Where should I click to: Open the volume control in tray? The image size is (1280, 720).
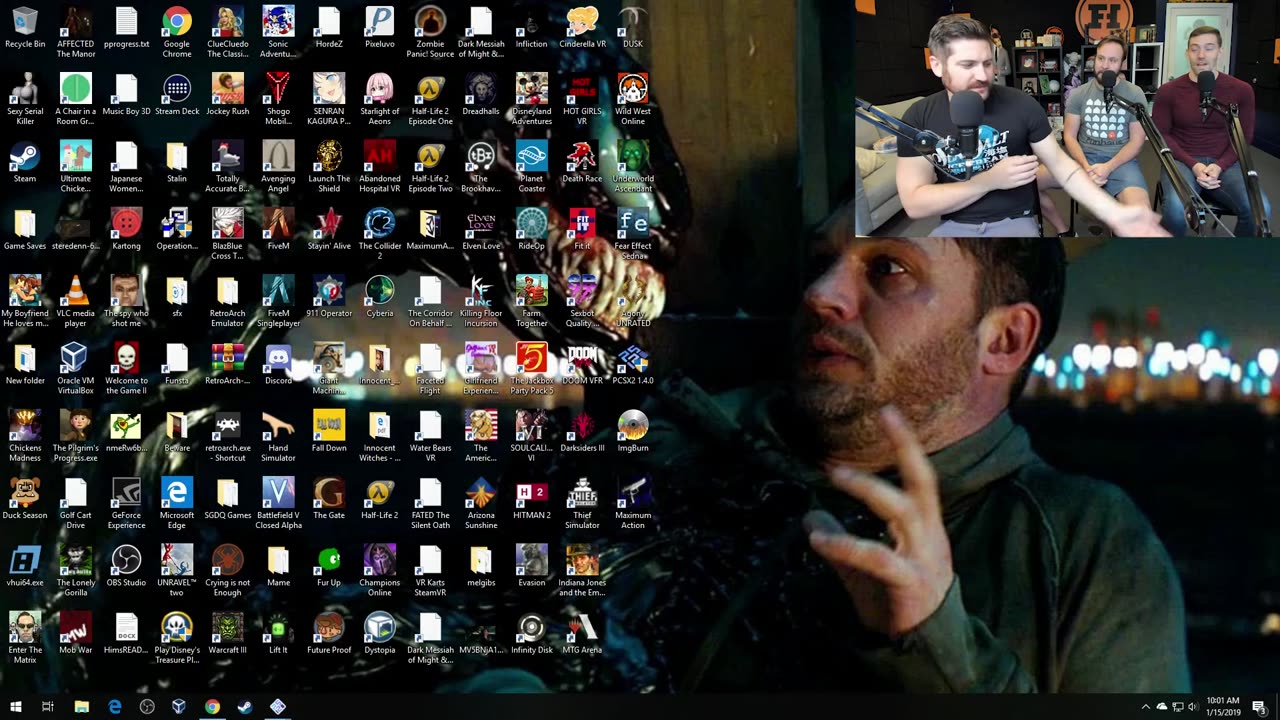[x=1193, y=707]
